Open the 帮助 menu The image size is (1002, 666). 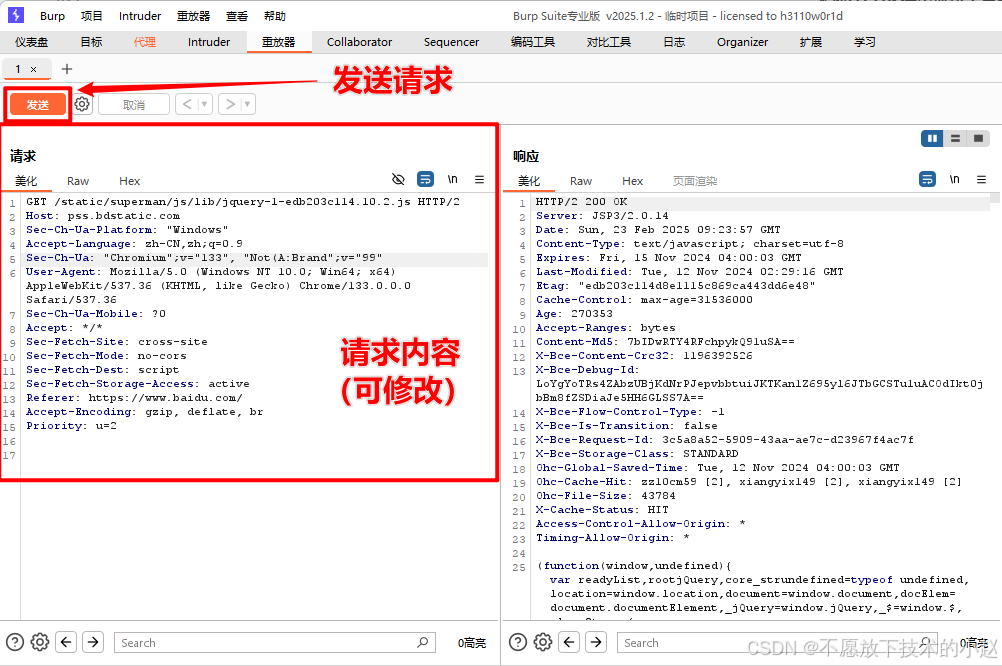(x=275, y=16)
